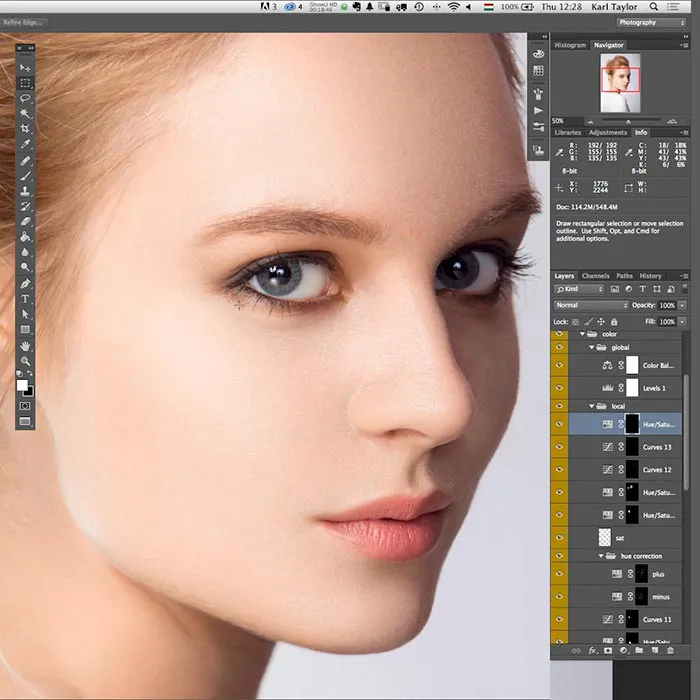Hide the sat layer

[559, 537]
